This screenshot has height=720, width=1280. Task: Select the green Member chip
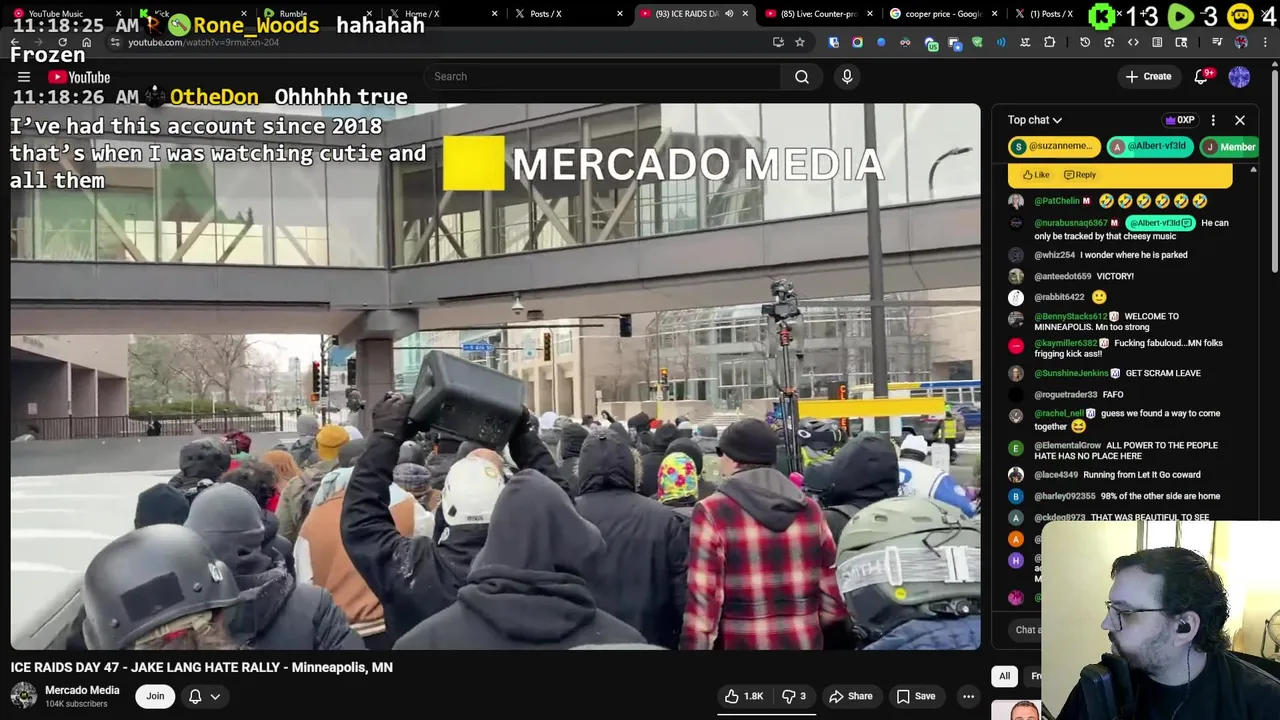[x=1229, y=146]
